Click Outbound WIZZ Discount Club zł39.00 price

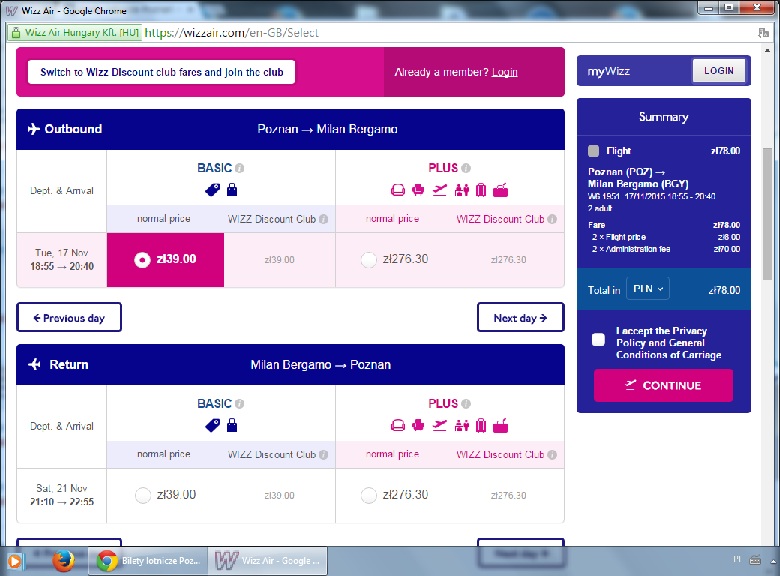click(x=280, y=260)
